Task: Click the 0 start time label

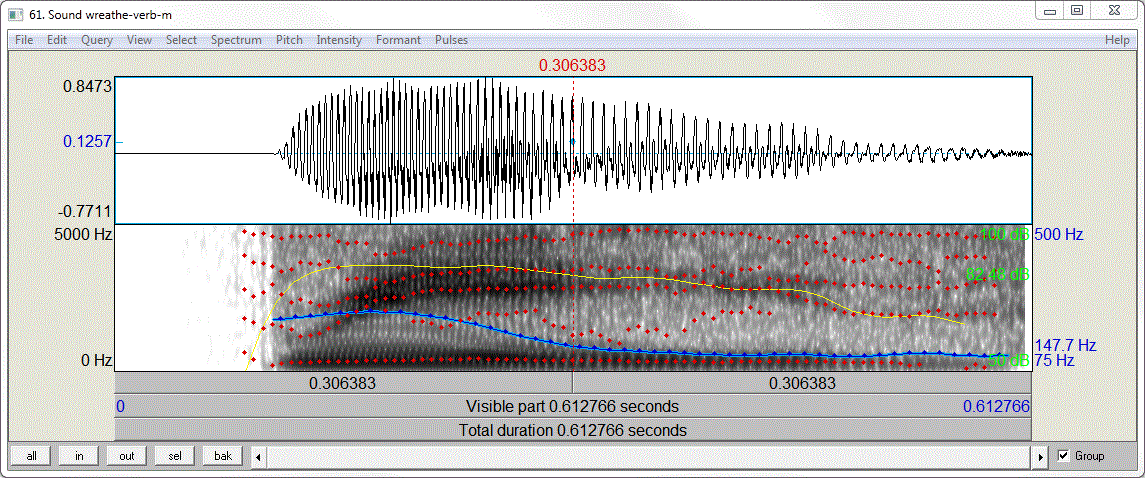Action: (x=120, y=406)
